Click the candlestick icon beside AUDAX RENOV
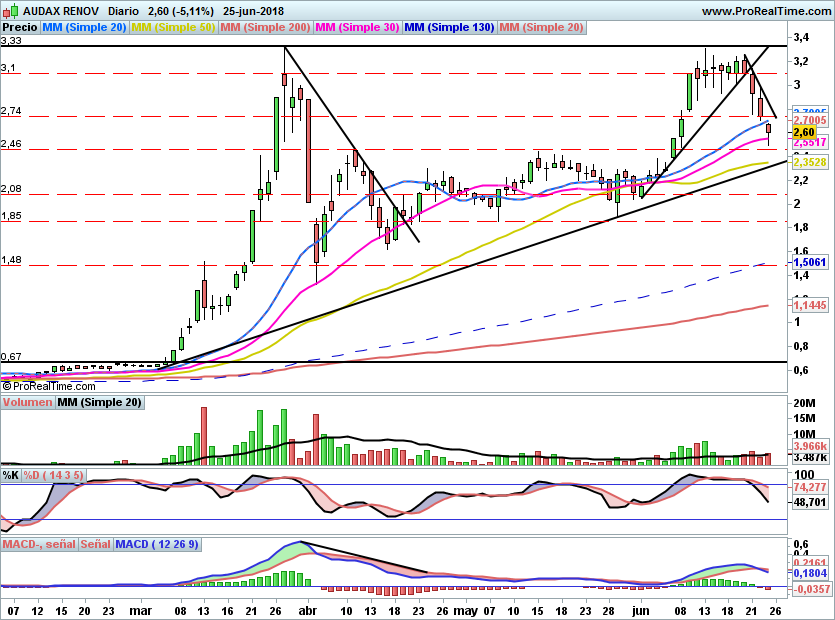Screen dimensions: 835x620 tap(10, 10)
